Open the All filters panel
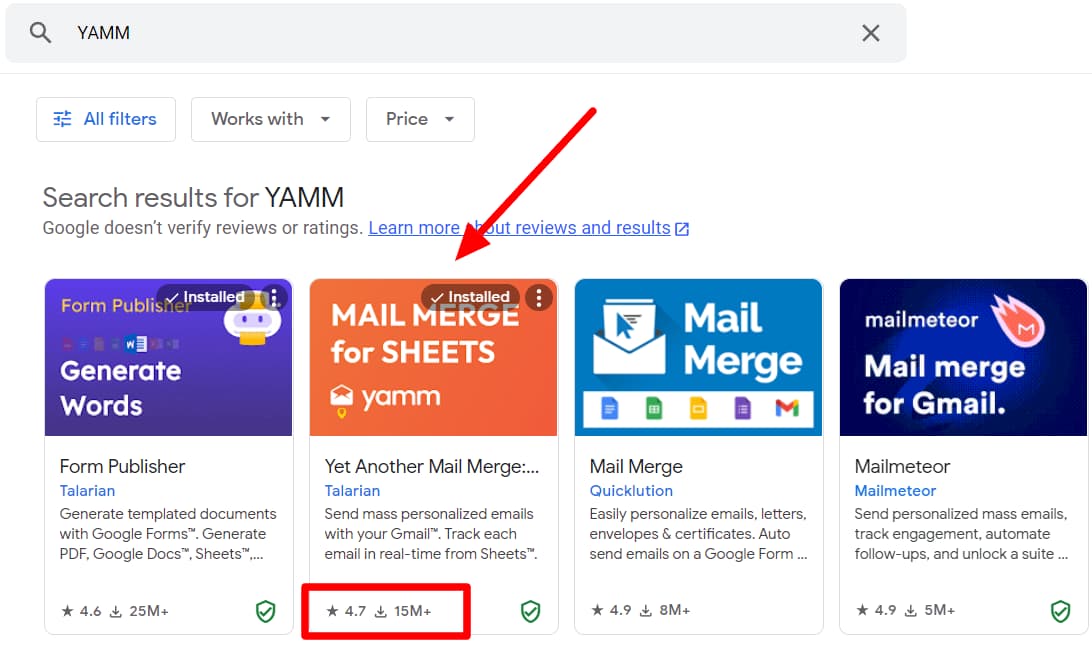Viewport: 1092px width, 653px height. click(x=106, y=119)
